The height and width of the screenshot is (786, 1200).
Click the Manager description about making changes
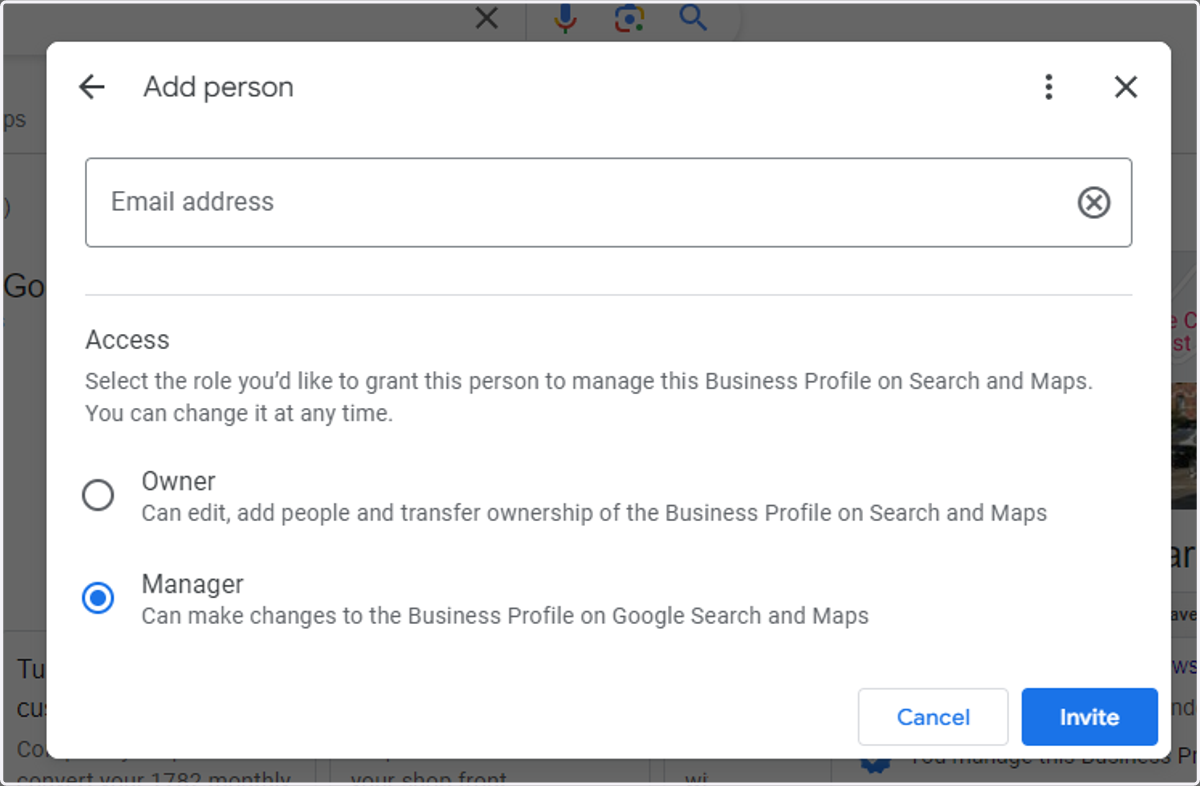click(505, 616)
